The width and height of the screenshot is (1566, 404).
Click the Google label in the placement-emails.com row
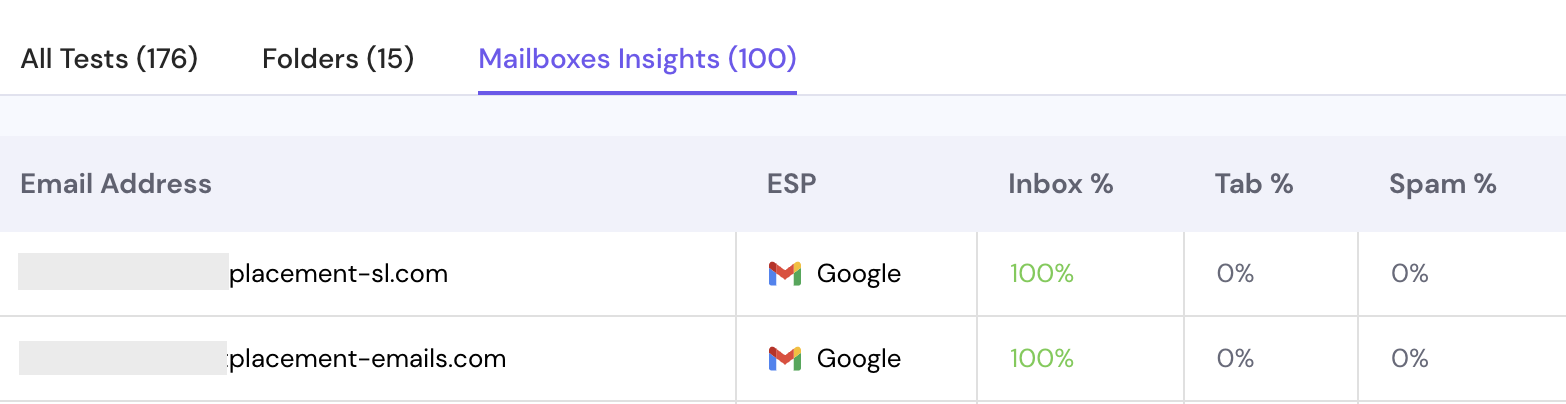click(x=858, y=358)
